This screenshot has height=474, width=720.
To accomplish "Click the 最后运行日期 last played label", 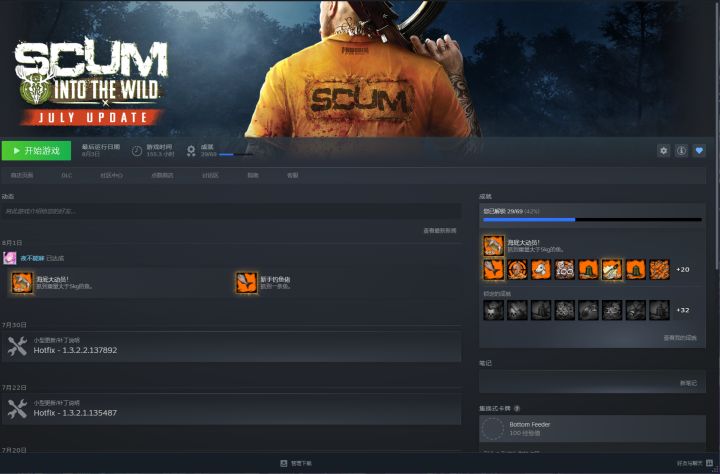I will pos(101,147).
